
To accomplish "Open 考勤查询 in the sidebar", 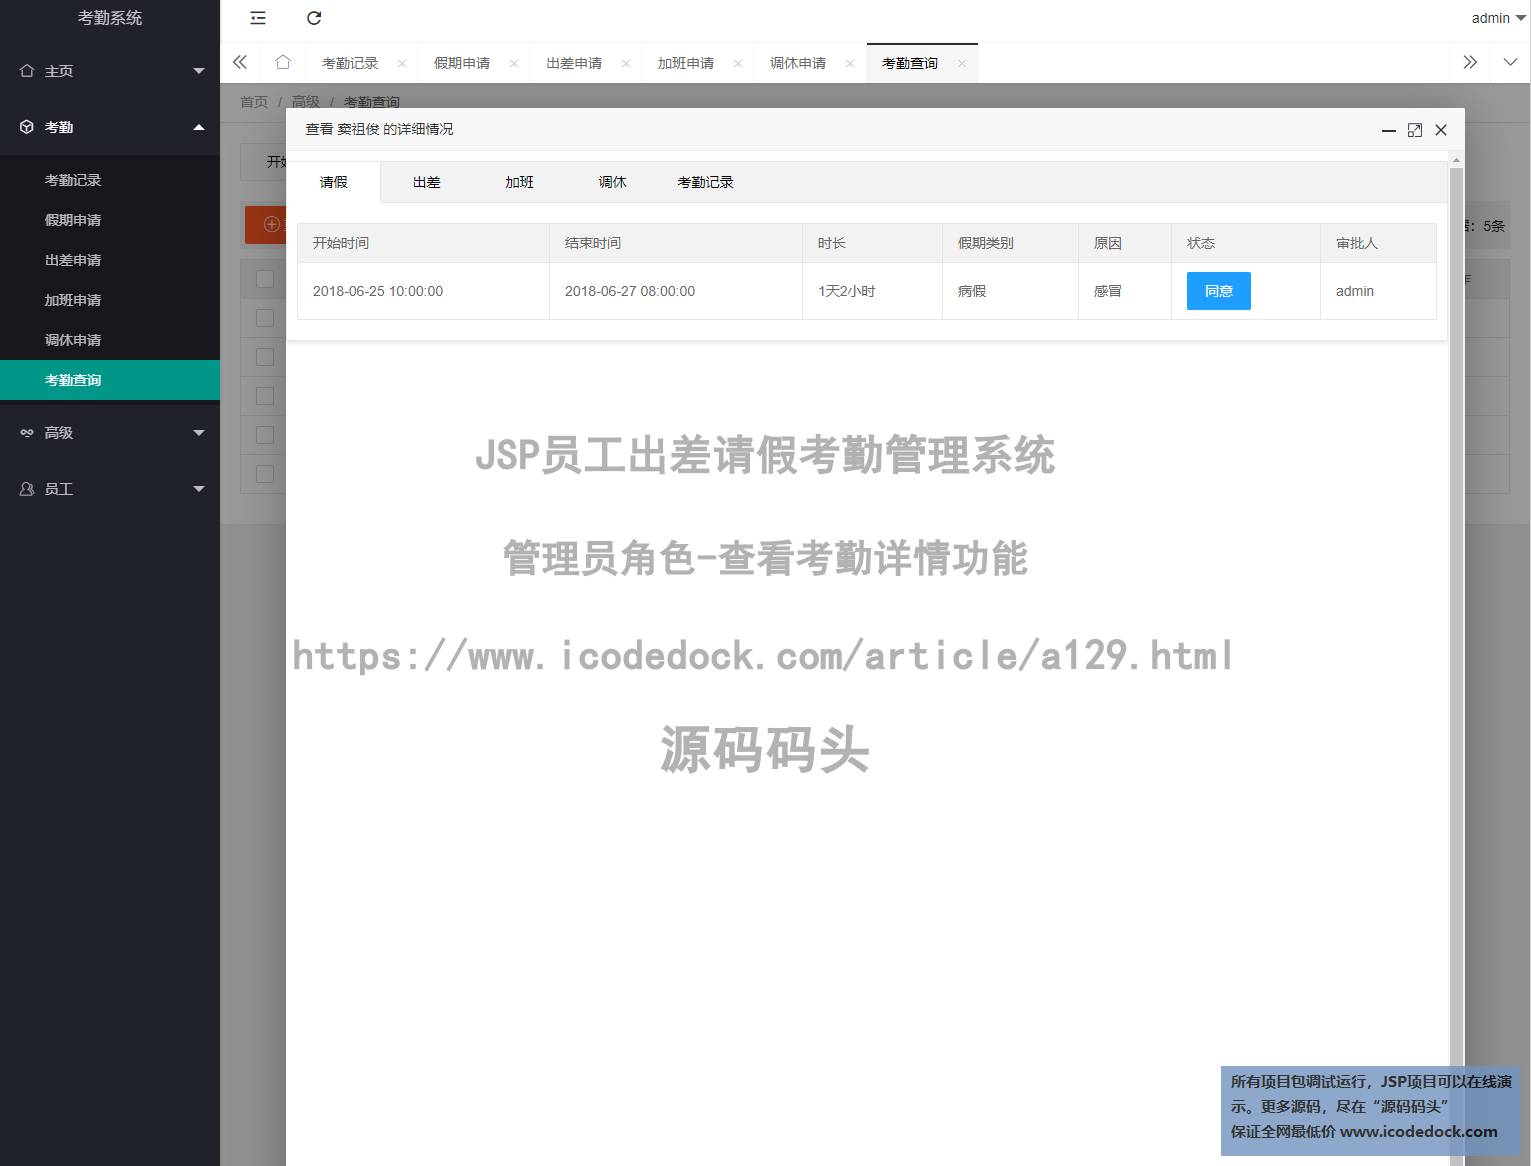I will 110,380.
